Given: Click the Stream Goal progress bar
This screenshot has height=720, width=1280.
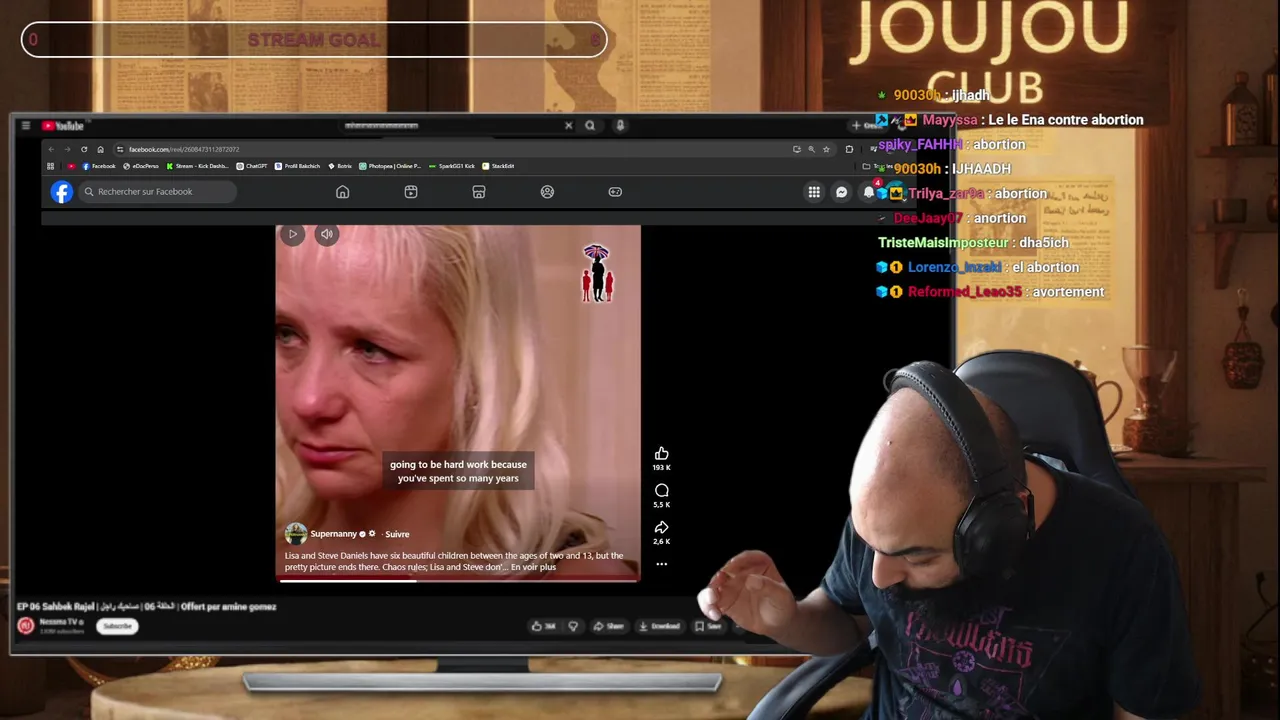Looking at the screenshot, I should click(x=314, y=40).
